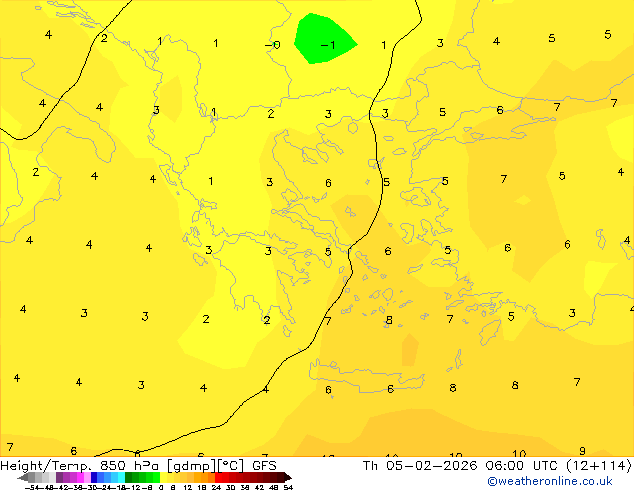Click the cyan legend color band
This screenshot has width=634, height=490.
[121, 477]
